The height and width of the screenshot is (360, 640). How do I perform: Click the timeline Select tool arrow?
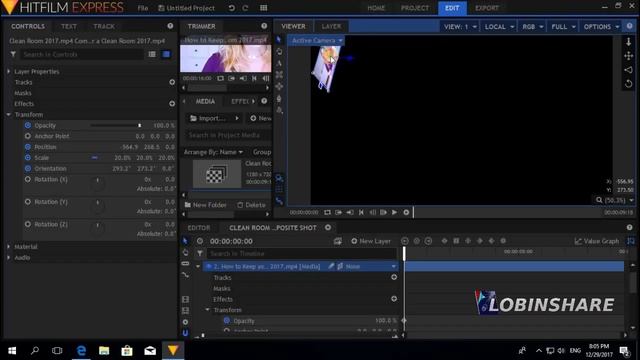[185, 241]
